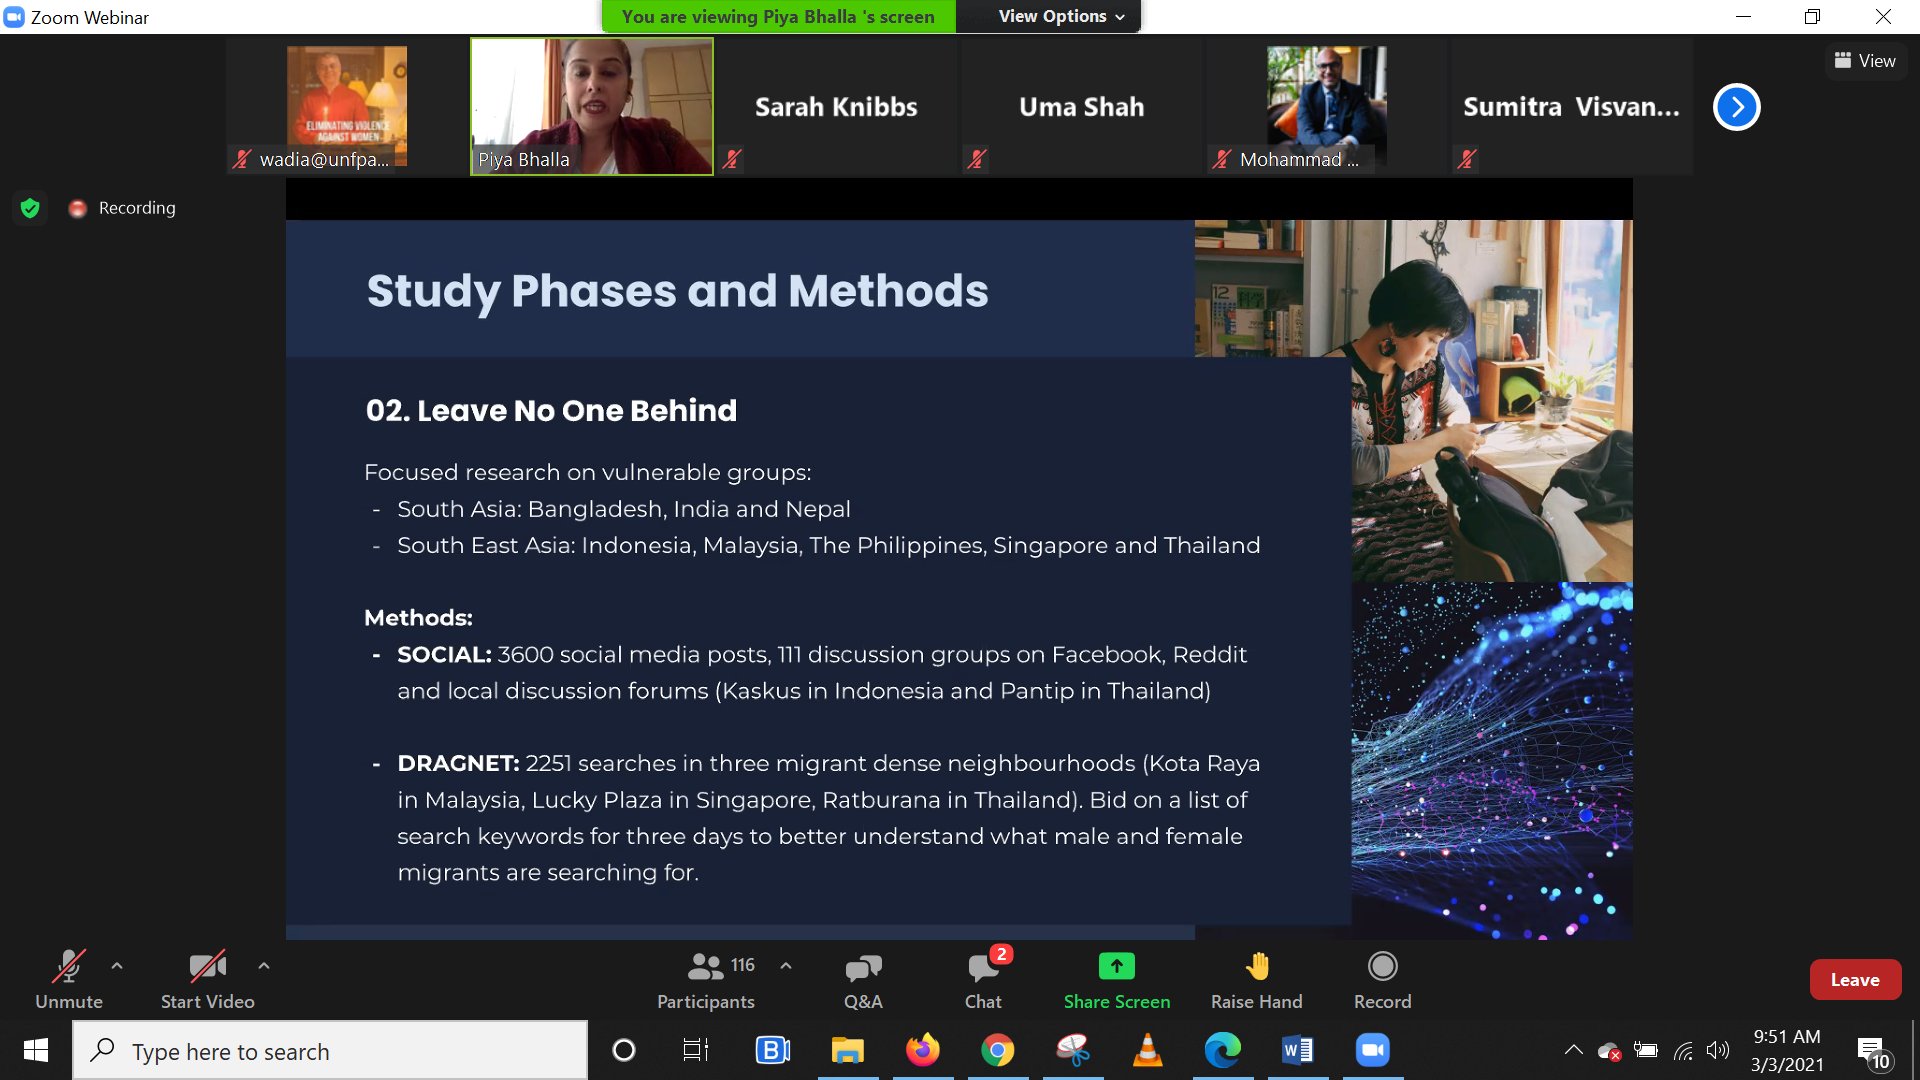Viewport: 1920px width, 1080px height.
Task: Click the green encryption shield icon
Action: click(x=30, y=208)
